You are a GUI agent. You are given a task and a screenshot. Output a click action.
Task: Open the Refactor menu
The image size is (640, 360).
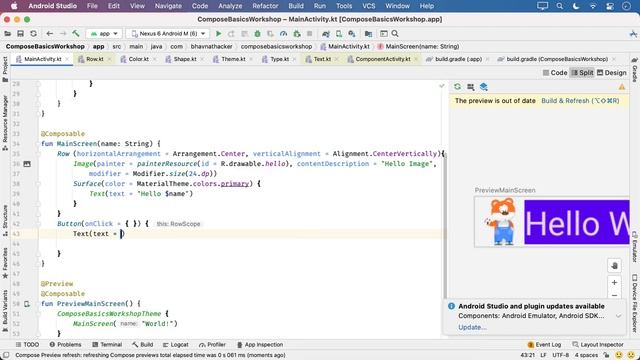point(265,6)
